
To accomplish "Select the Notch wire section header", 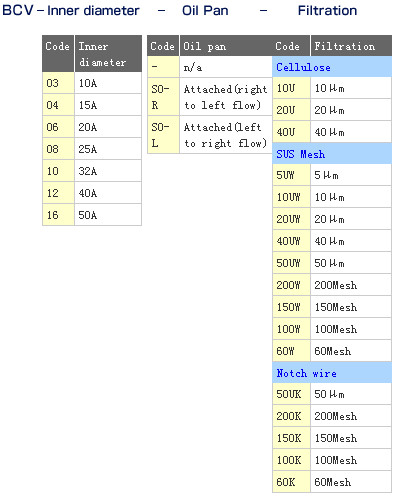I will 332,373.
